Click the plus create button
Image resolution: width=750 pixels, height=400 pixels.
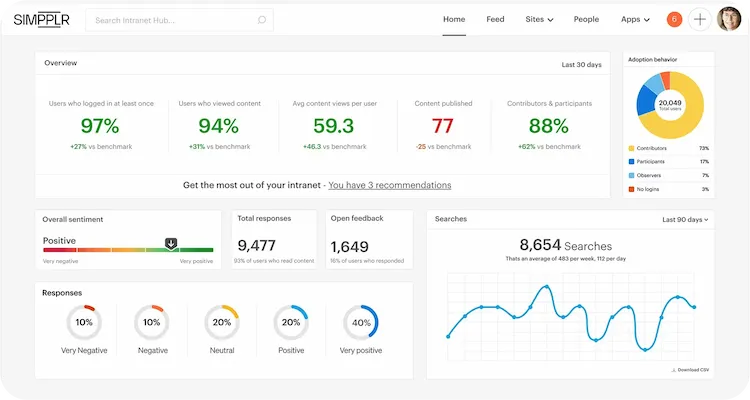pos(700,19)
